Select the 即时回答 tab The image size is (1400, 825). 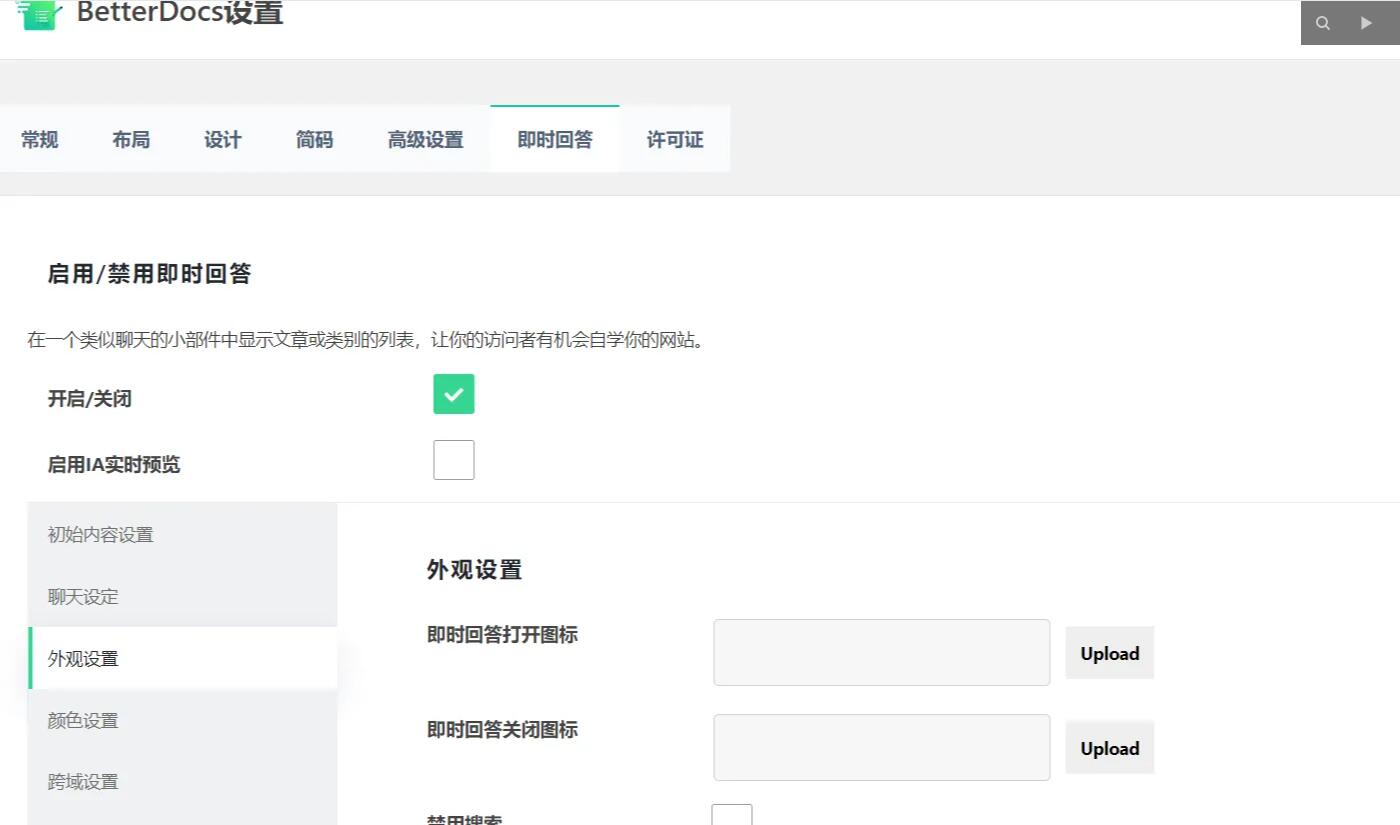point(555,140)
